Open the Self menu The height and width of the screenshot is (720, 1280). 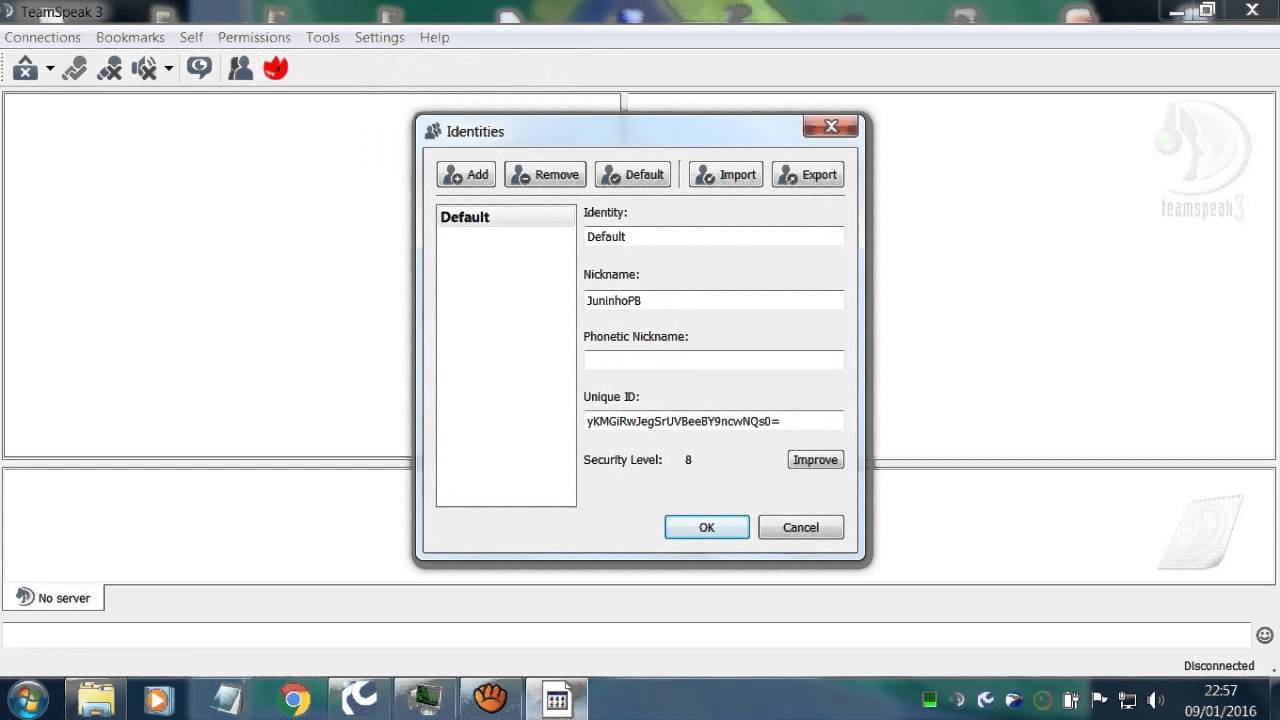(x=191, y=37)
